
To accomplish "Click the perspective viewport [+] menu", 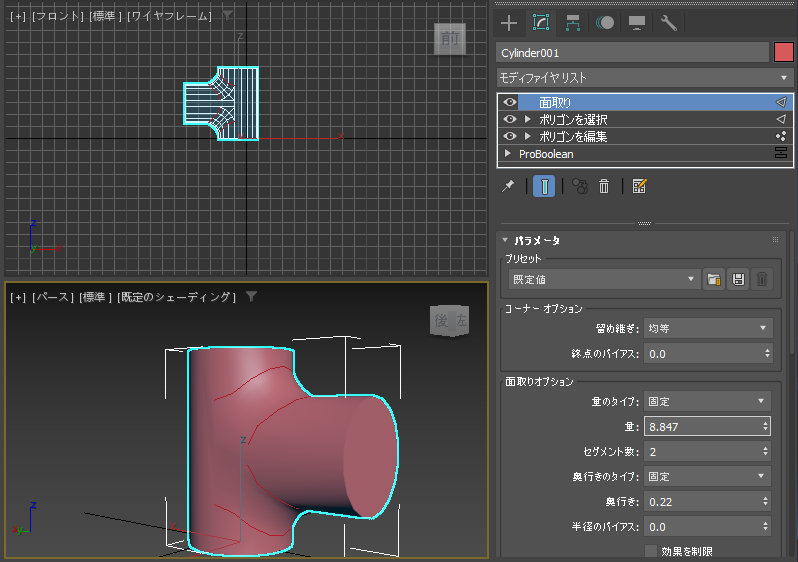I will [18, 297].
